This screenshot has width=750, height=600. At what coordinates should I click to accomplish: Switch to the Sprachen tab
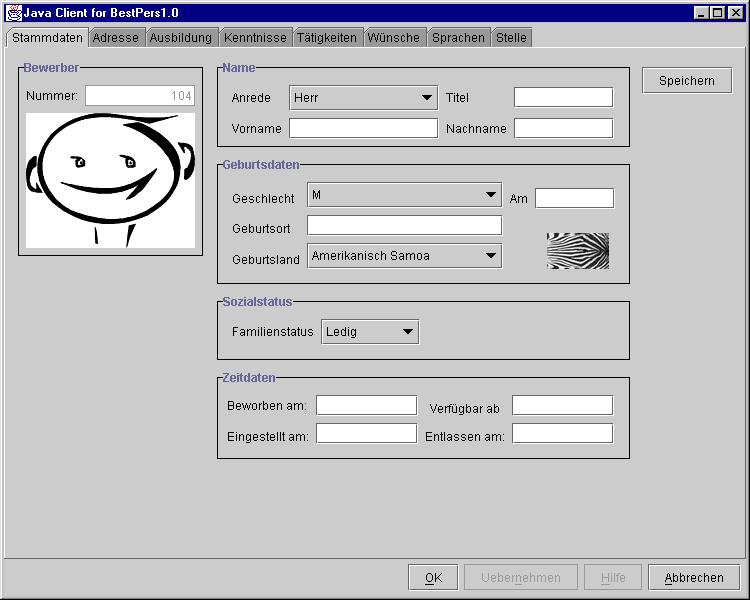458,38
